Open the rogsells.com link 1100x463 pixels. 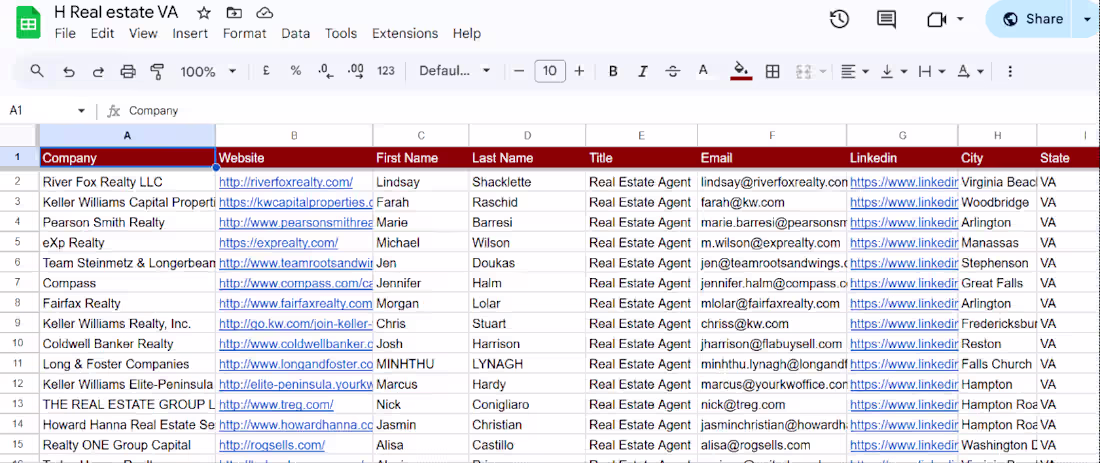point(271,445)
